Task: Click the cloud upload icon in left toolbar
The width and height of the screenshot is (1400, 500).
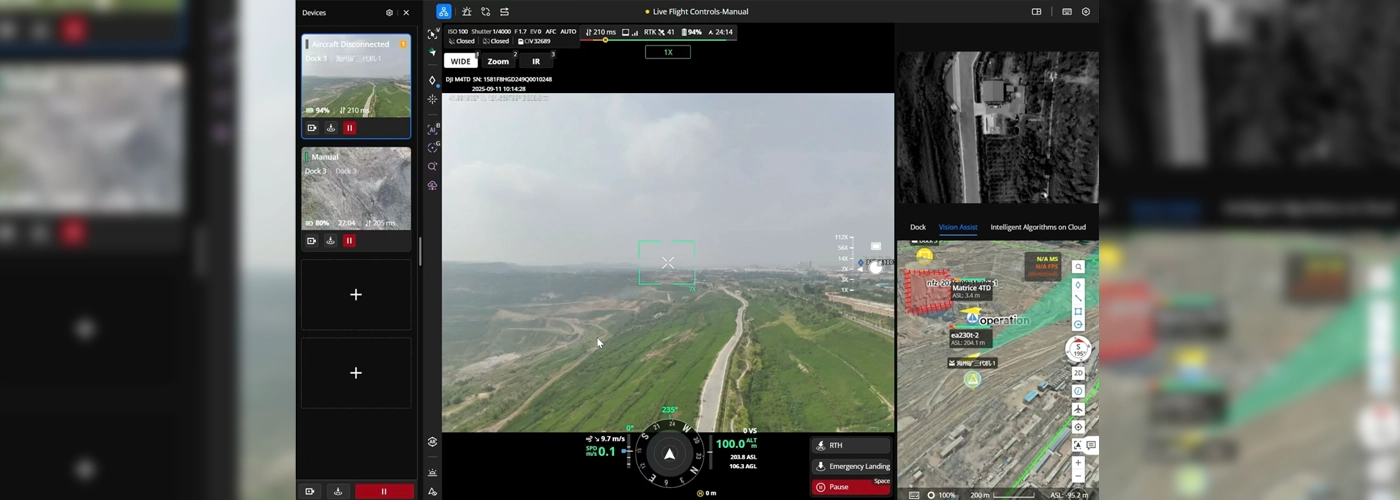Action: tap(432, 186)
